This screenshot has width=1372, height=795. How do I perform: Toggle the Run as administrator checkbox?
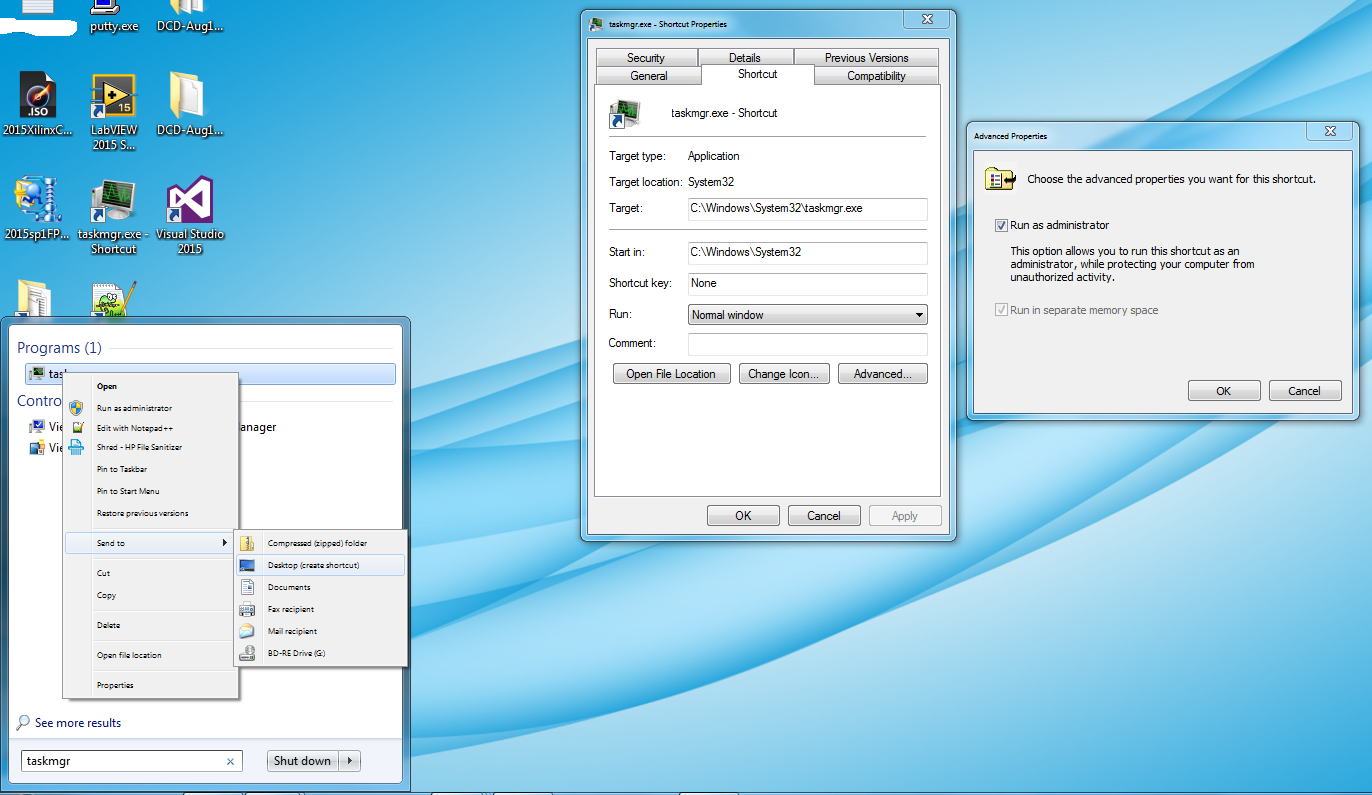[x=1001, y=226]
